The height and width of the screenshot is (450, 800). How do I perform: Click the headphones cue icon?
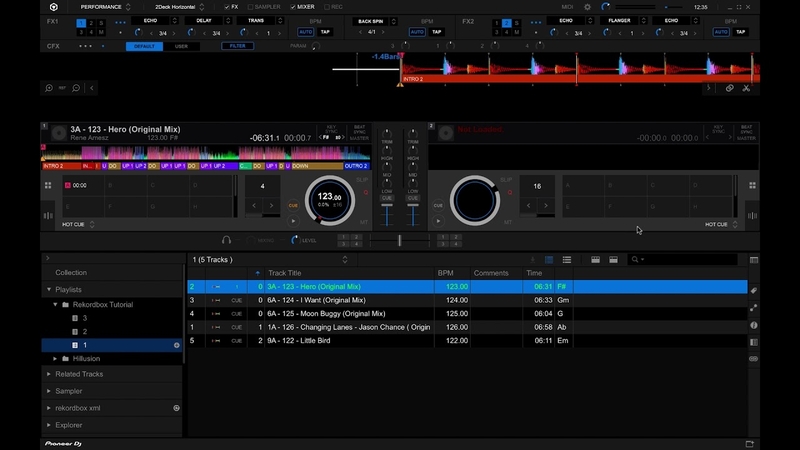(227, 240)
